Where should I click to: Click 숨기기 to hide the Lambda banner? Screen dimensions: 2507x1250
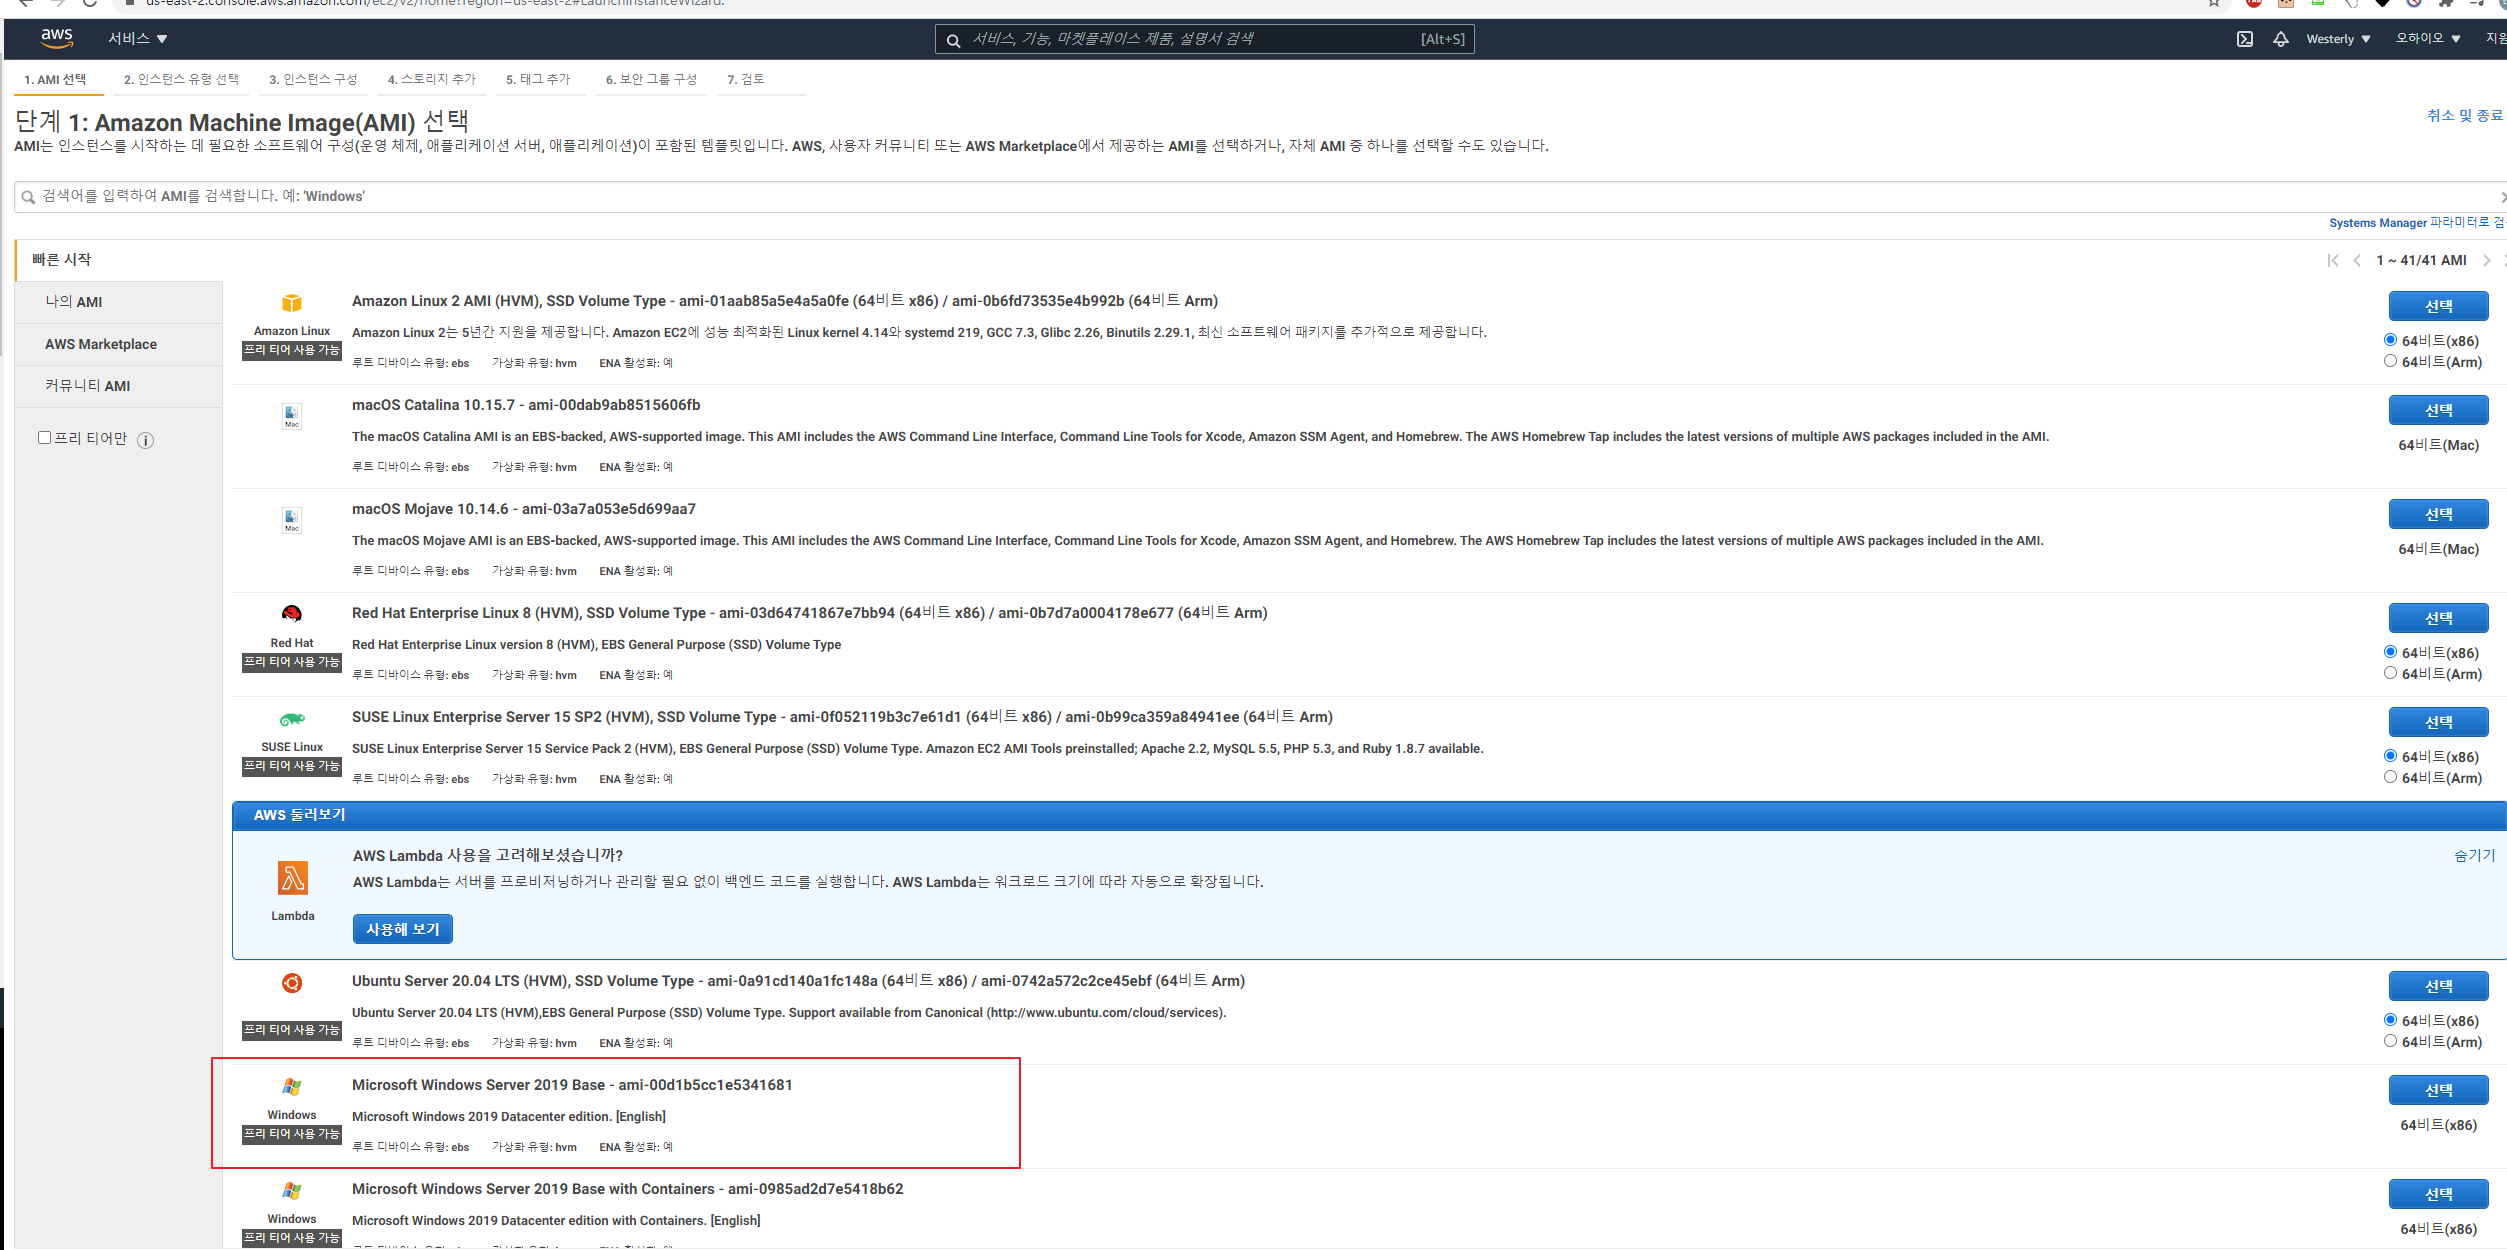(2474, 856)
